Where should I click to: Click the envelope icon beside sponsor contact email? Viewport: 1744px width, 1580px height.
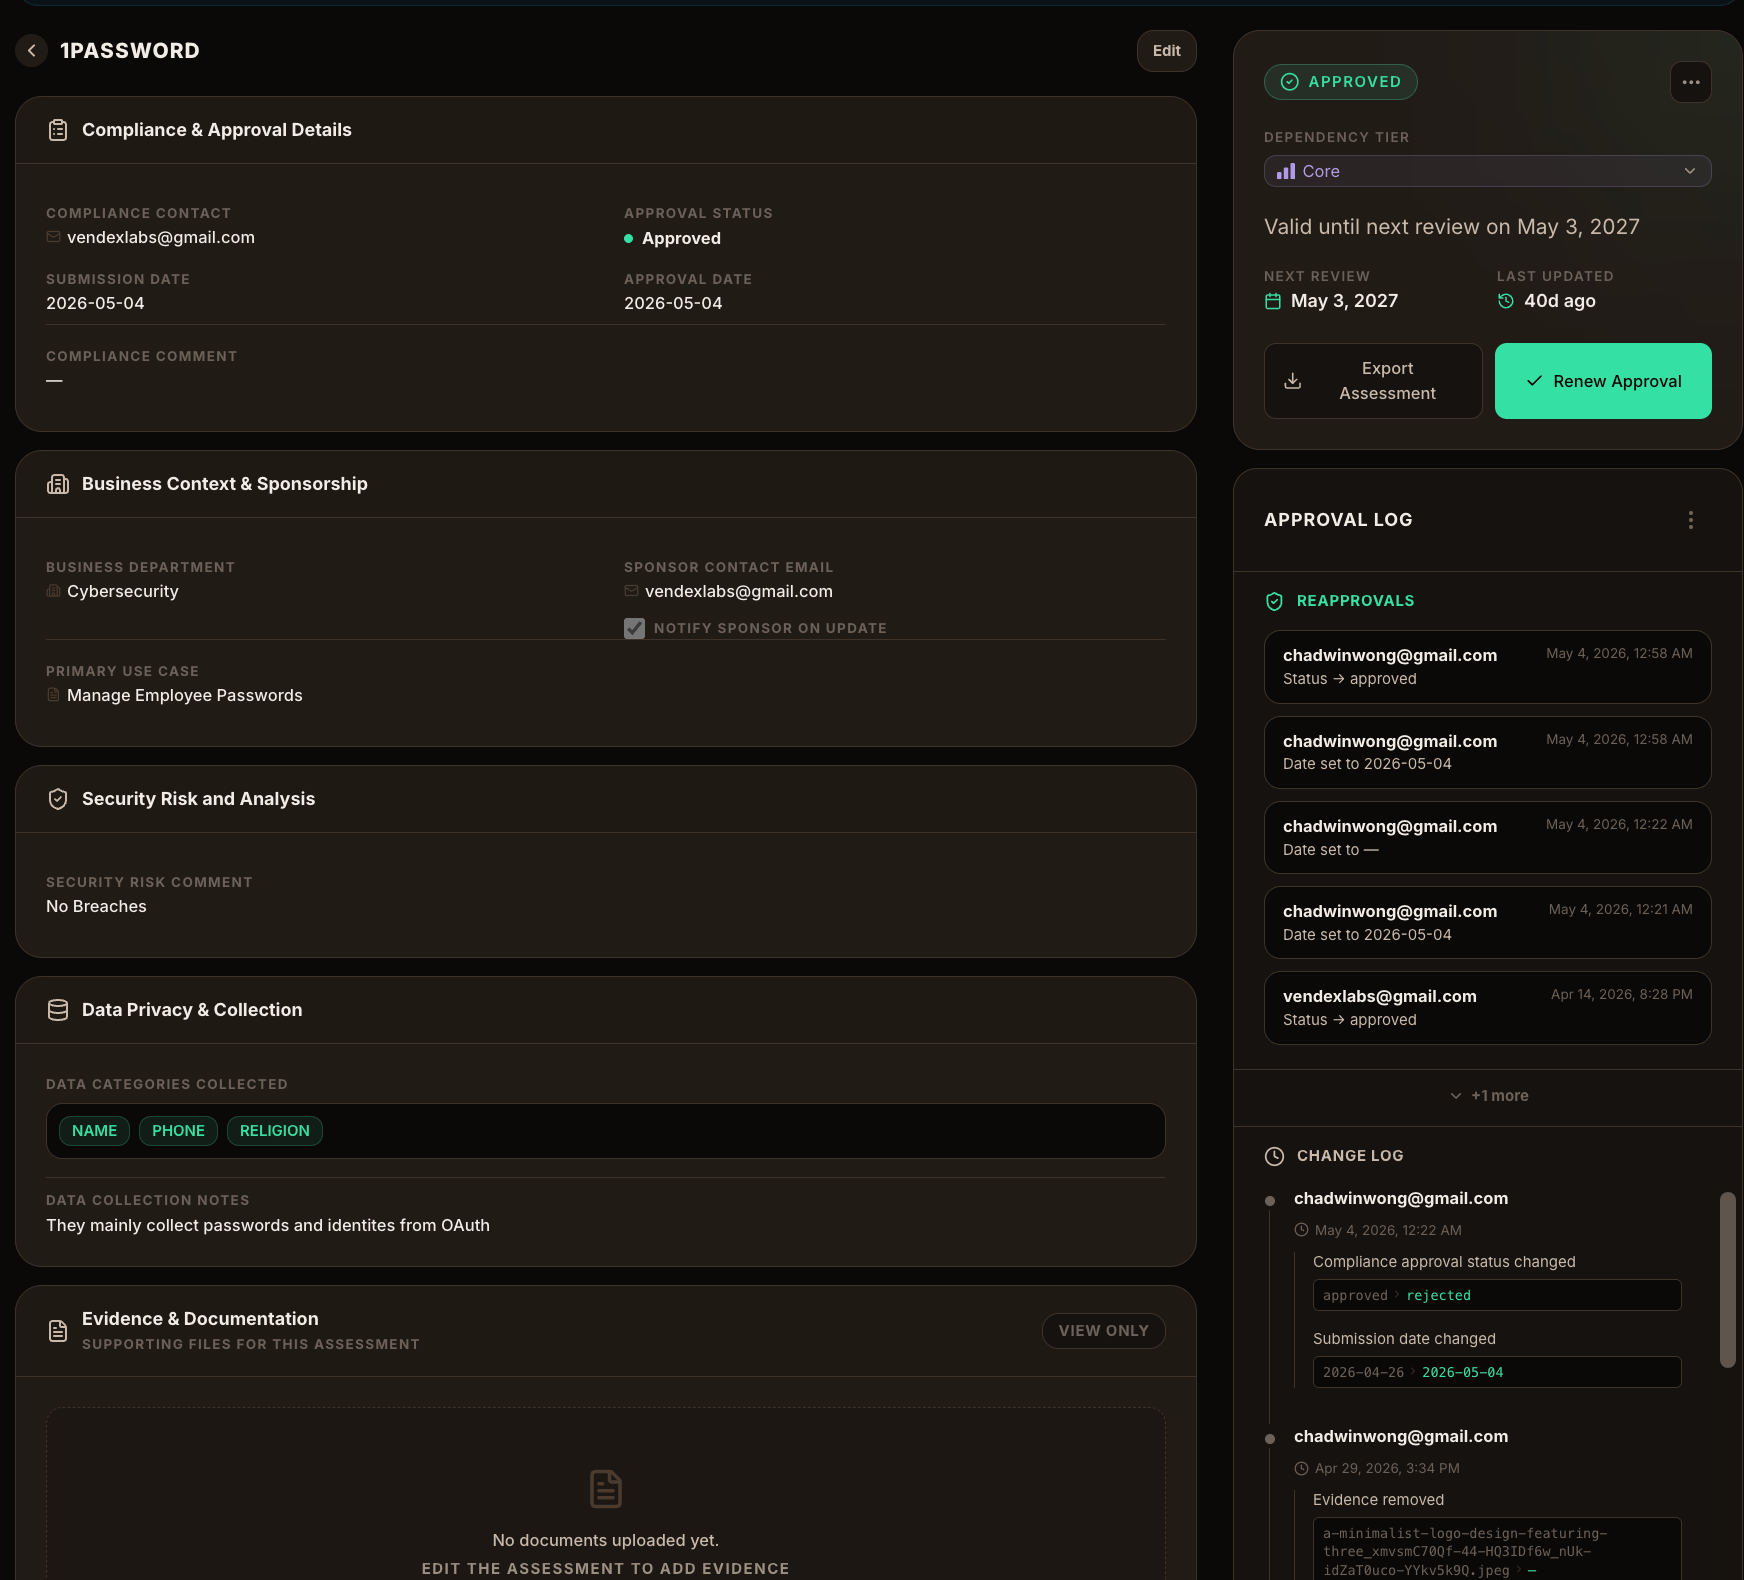click(x=631, y=591)
